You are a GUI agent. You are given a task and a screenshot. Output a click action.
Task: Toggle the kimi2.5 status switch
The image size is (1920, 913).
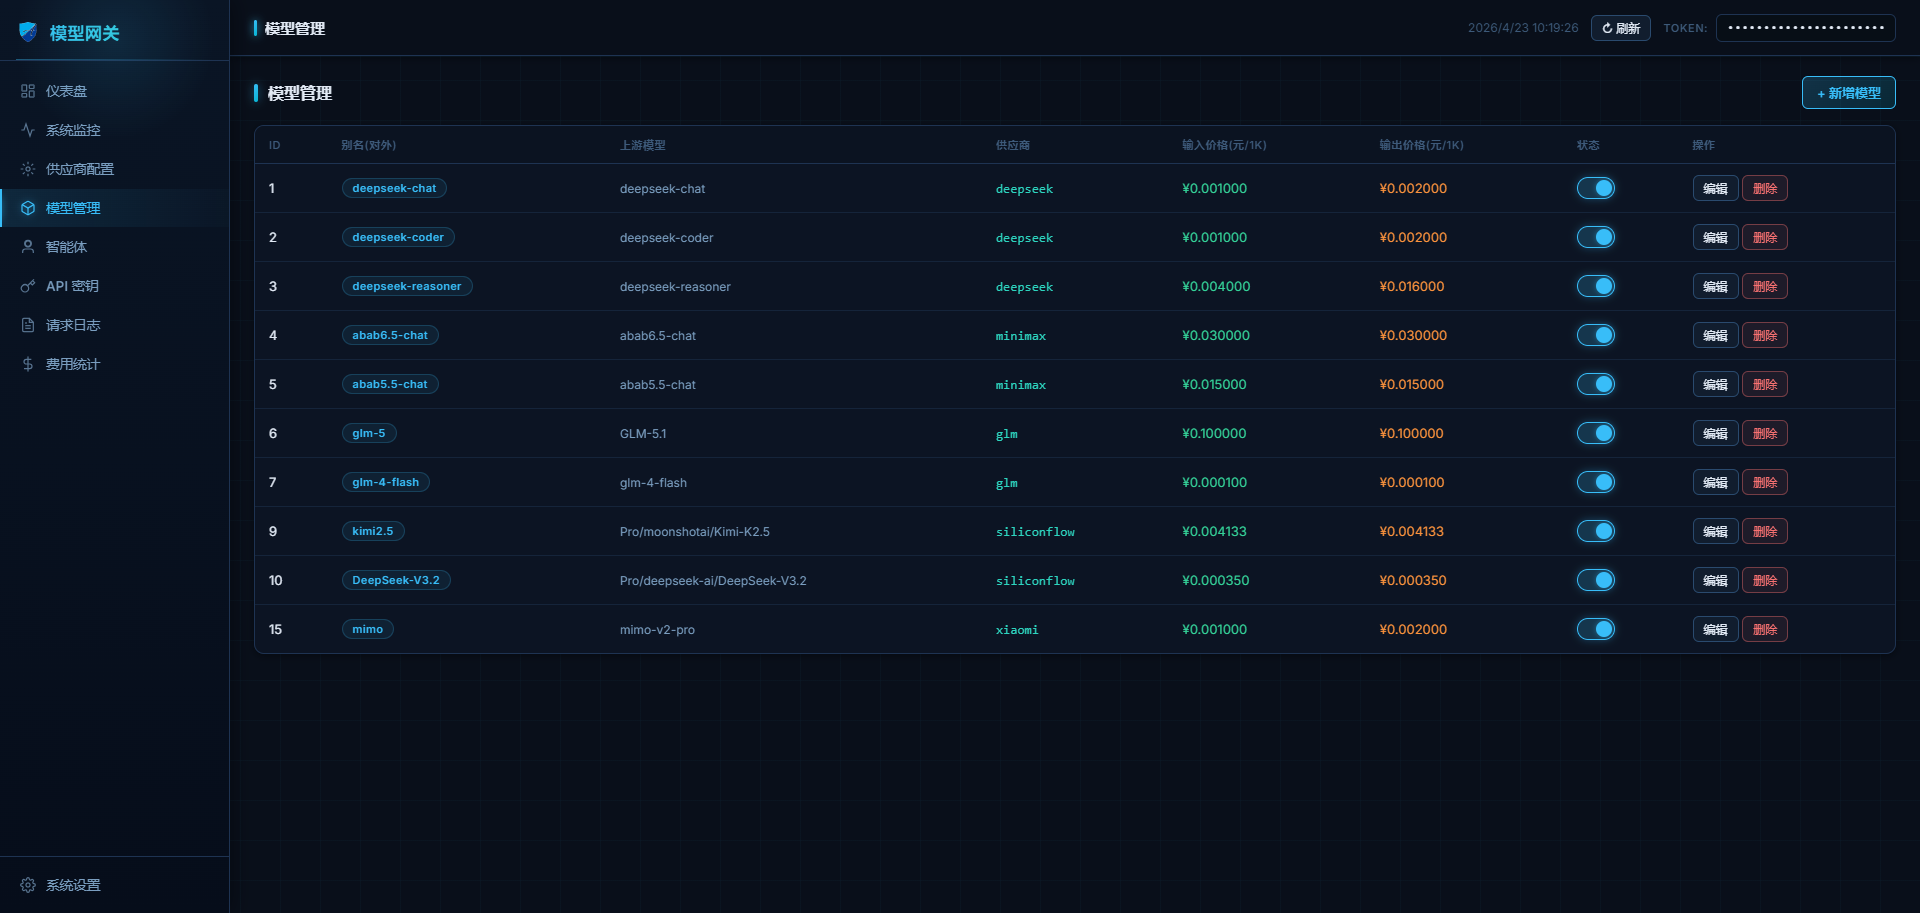click(x=1596, y=531)
